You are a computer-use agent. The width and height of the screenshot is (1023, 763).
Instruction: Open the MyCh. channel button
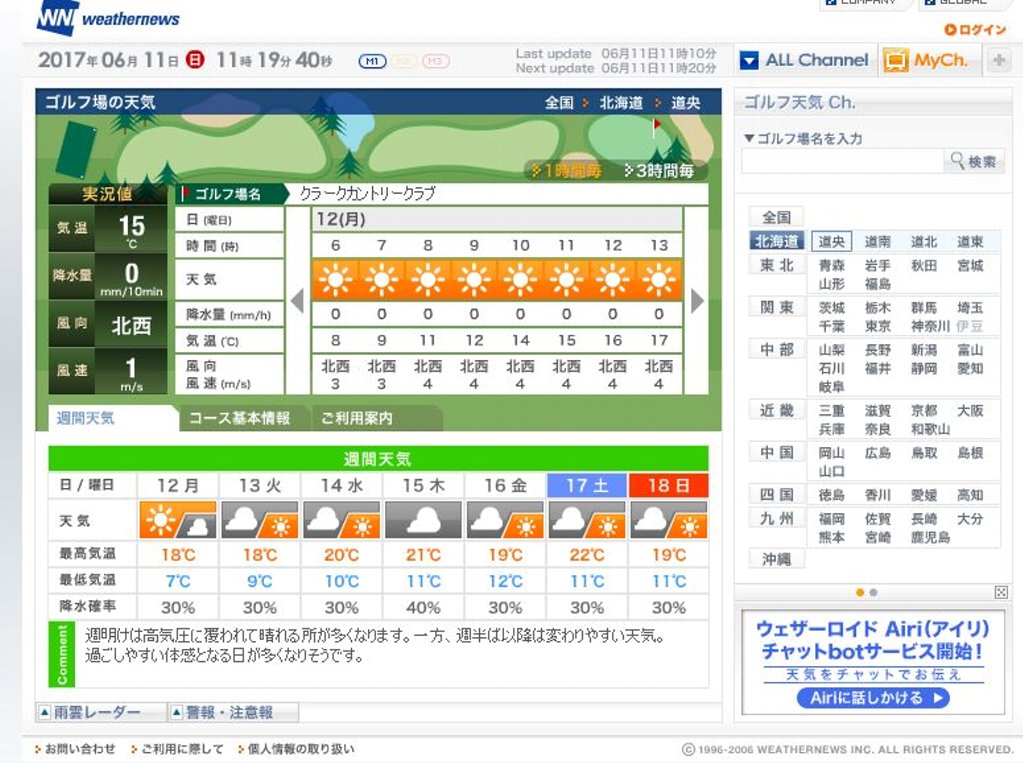926,61
